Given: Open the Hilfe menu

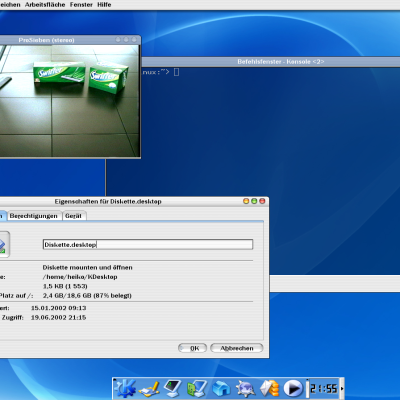Looking at the screenshot, I should (104, 5).
